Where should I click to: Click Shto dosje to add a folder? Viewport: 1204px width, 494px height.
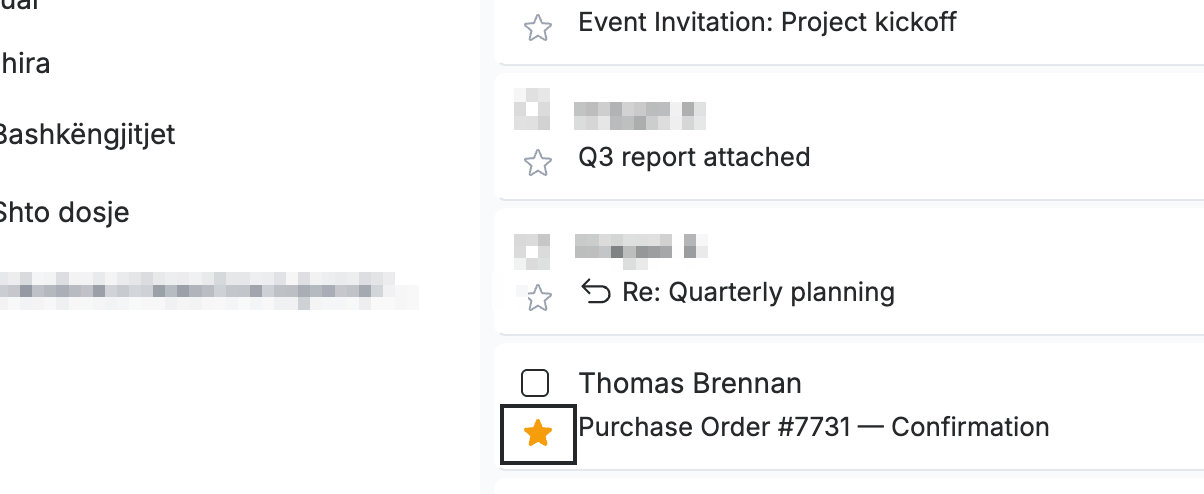click(64, 212)
